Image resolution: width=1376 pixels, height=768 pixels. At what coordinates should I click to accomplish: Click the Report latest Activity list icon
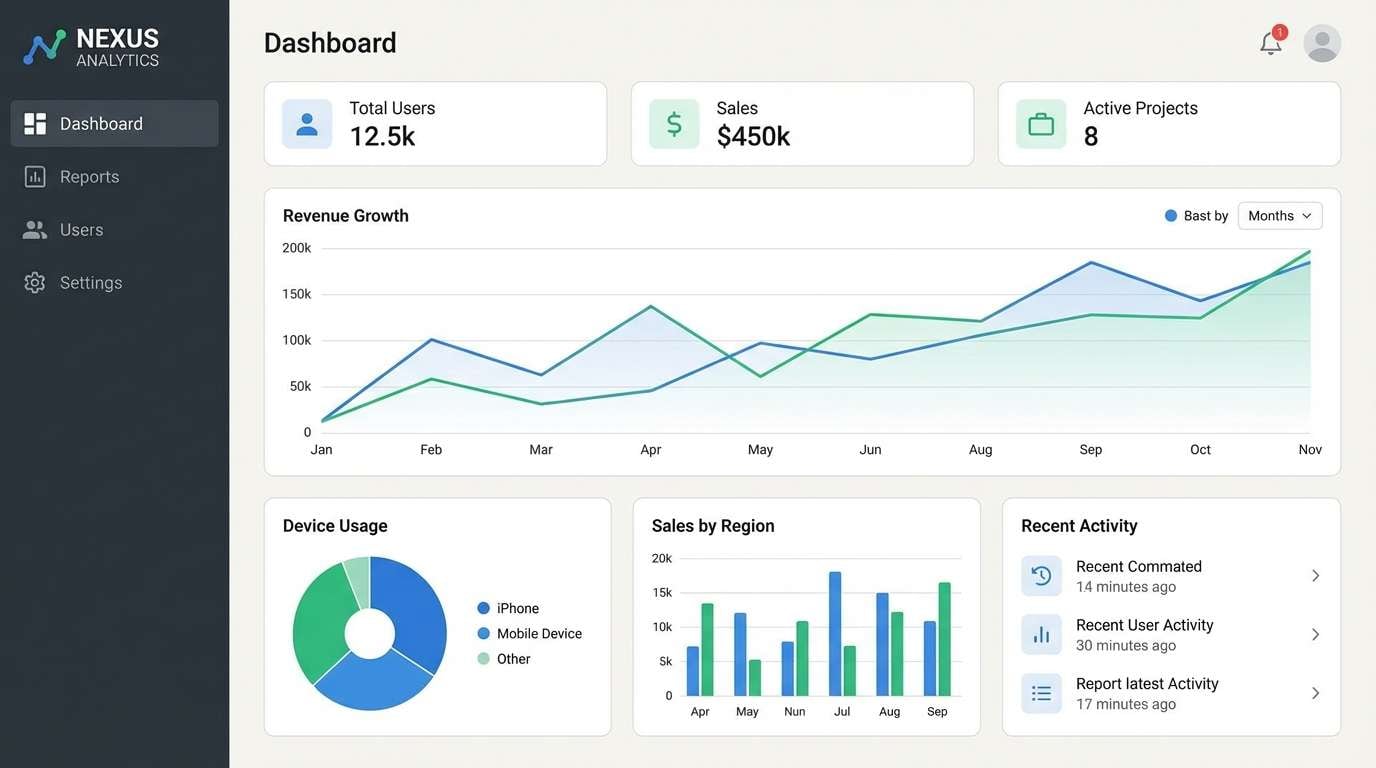pos(1041,693)
